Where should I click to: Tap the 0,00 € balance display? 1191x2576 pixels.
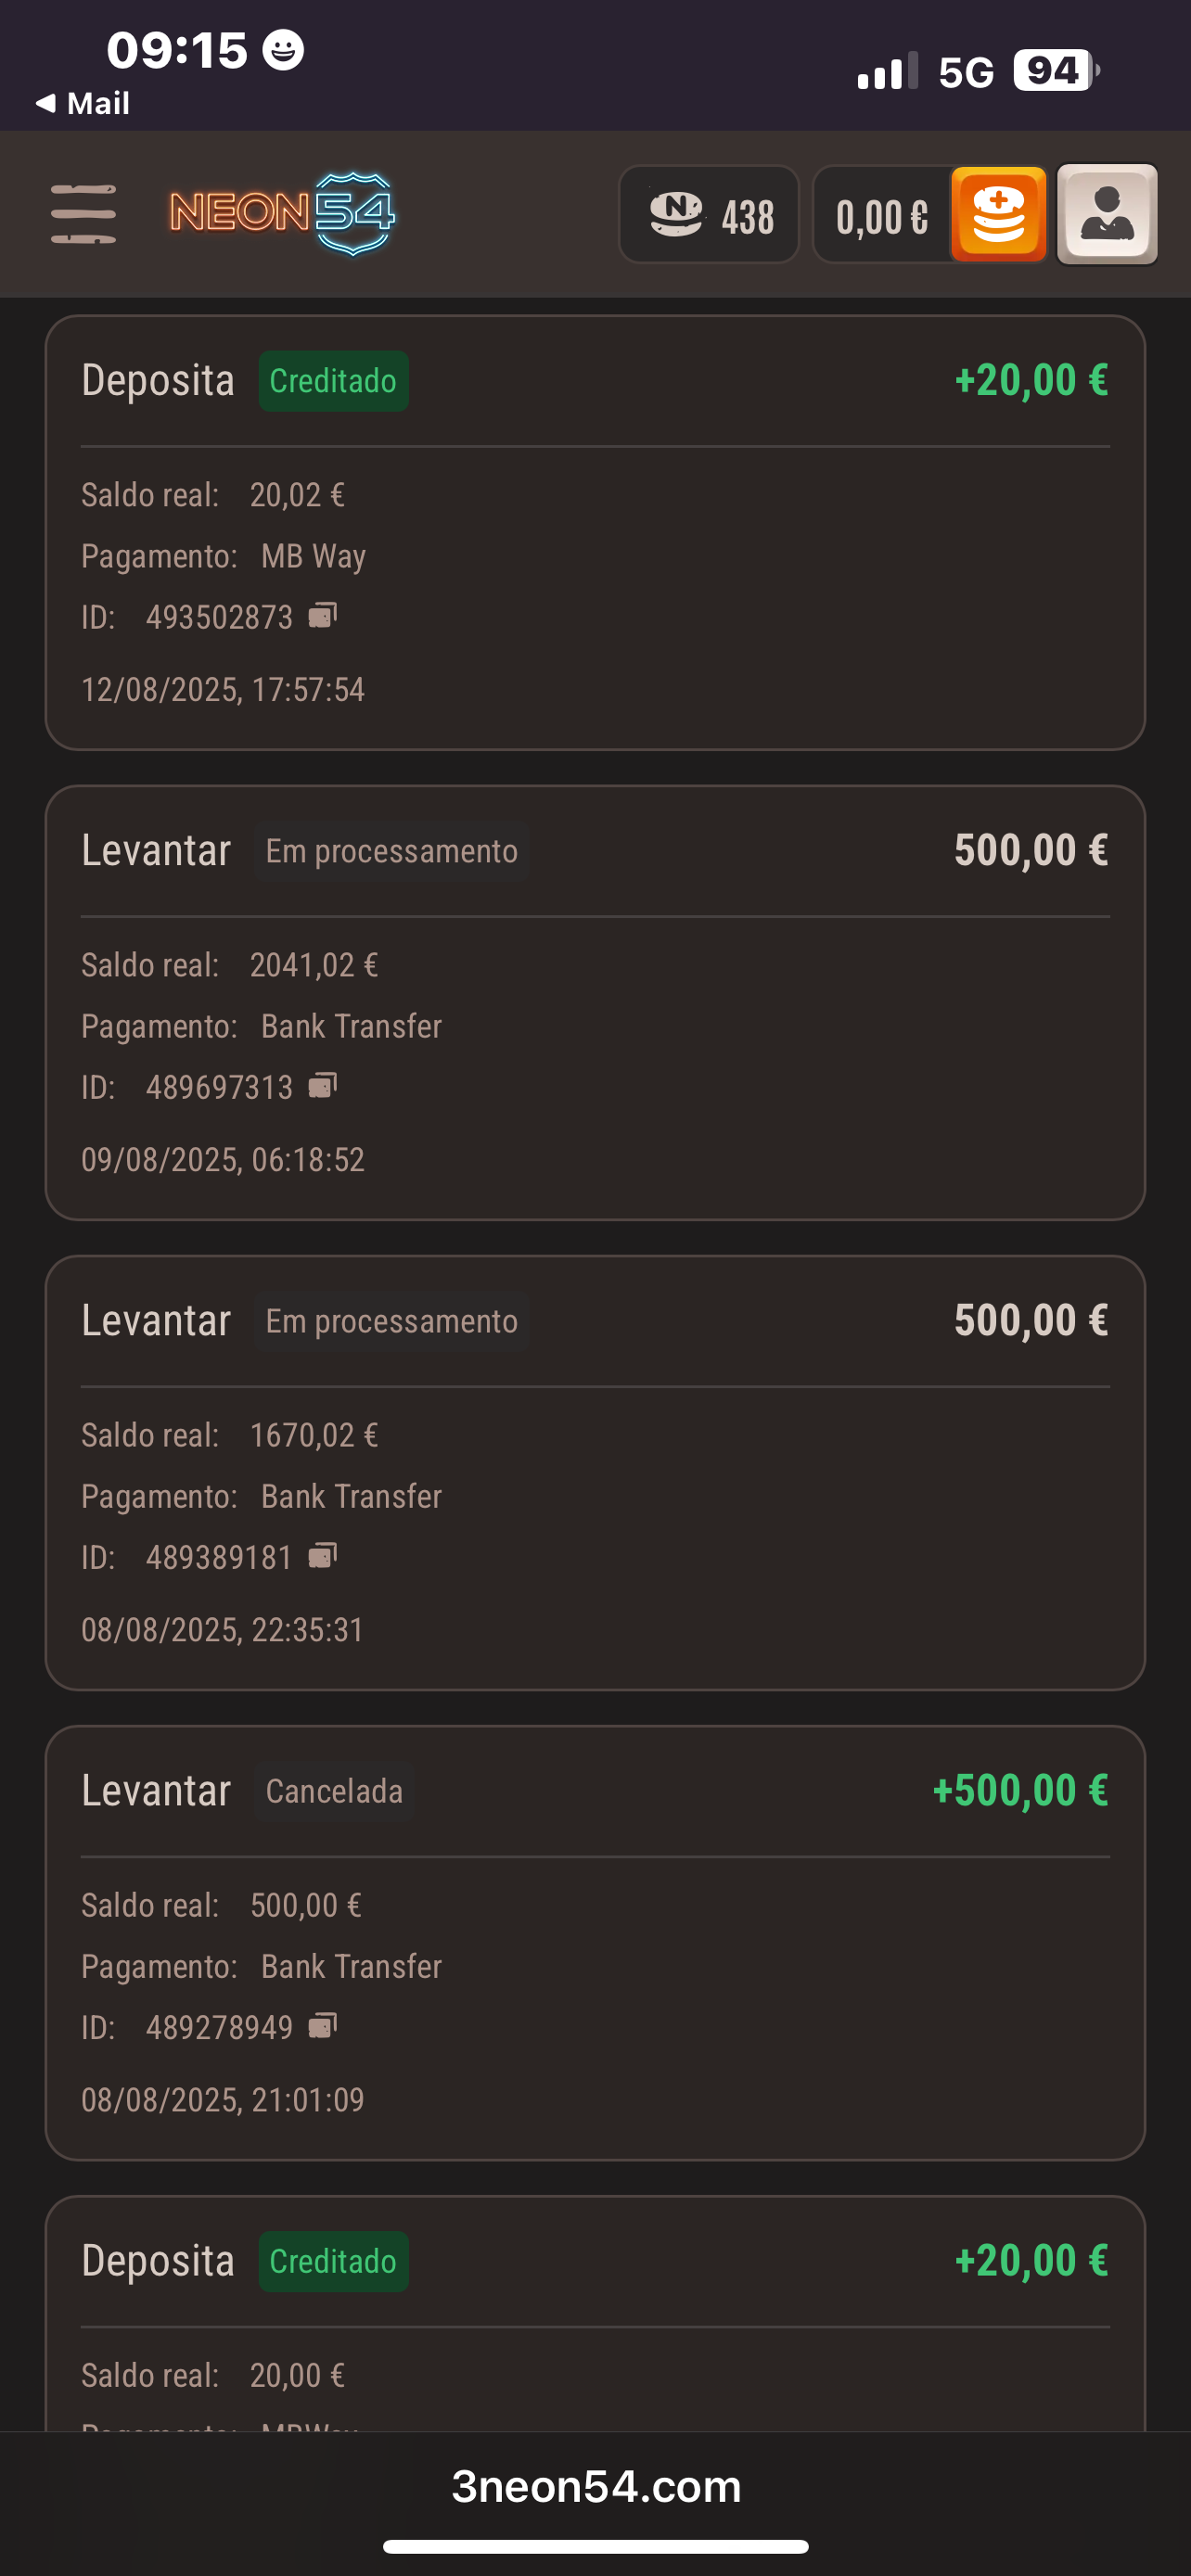[x=881, y=217]
